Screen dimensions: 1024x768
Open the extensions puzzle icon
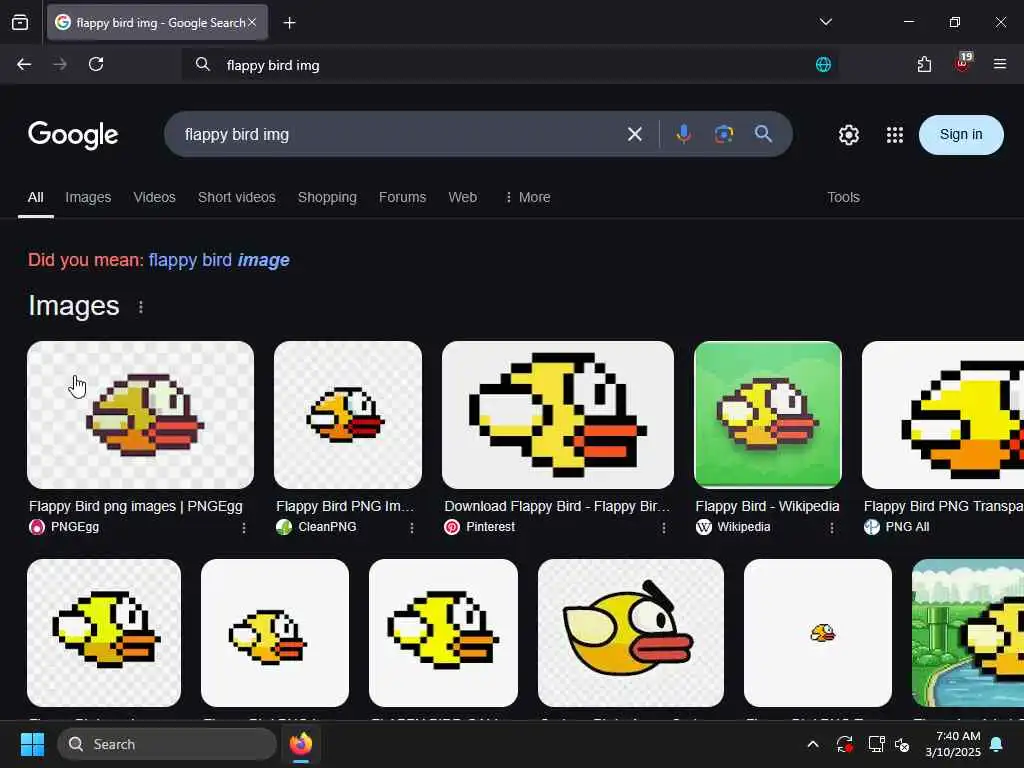tap(924, 64)
